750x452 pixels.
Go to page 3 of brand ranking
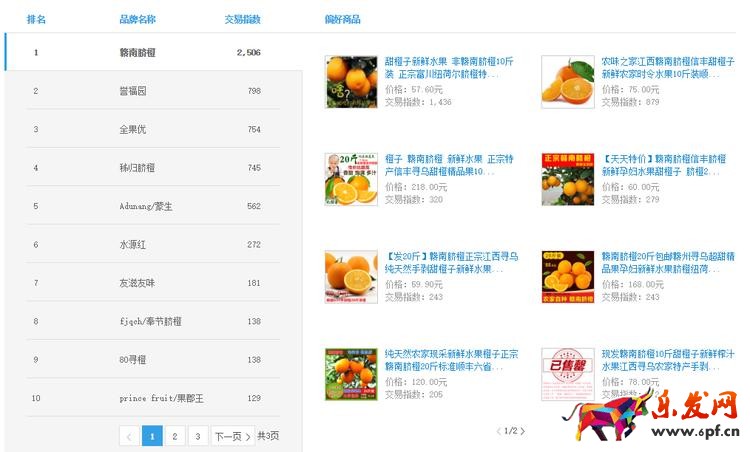[x=198, y=436]
